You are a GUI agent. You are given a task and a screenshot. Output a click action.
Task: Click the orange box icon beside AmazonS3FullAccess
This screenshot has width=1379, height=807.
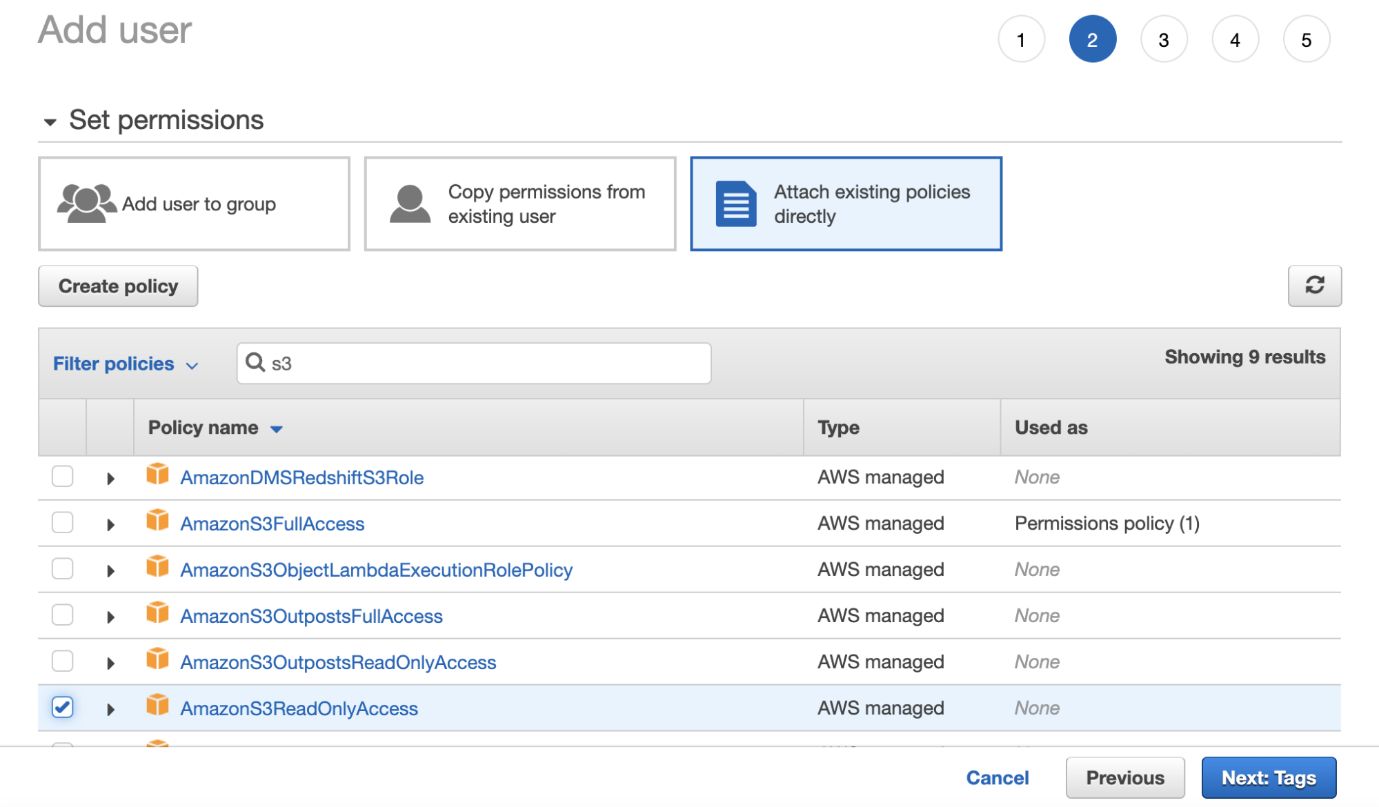[x=157, y=522]
